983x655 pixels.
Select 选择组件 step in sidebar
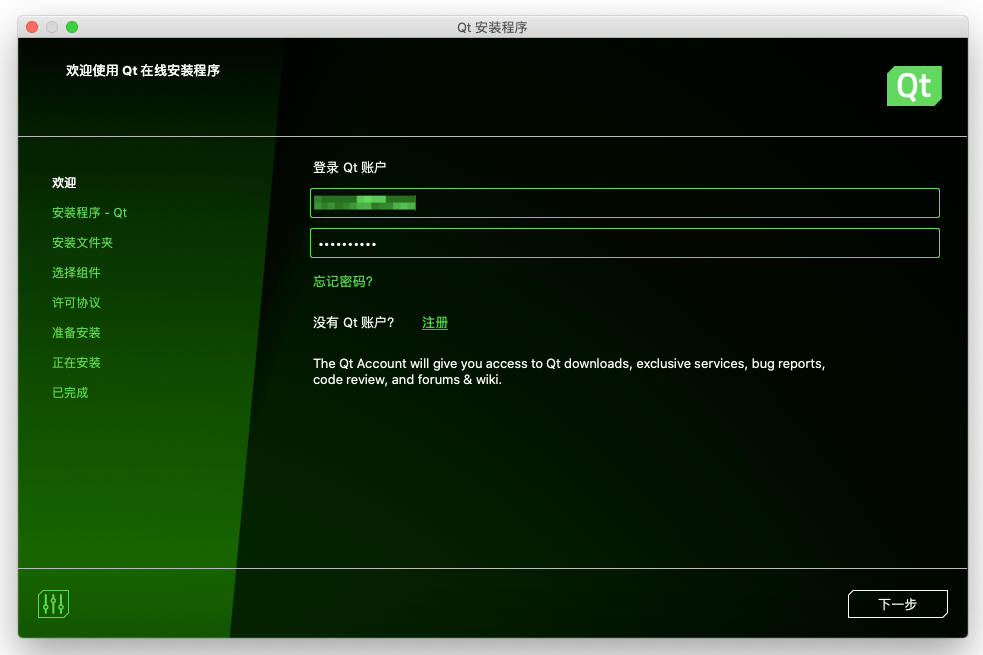click(x=76, y=273)
